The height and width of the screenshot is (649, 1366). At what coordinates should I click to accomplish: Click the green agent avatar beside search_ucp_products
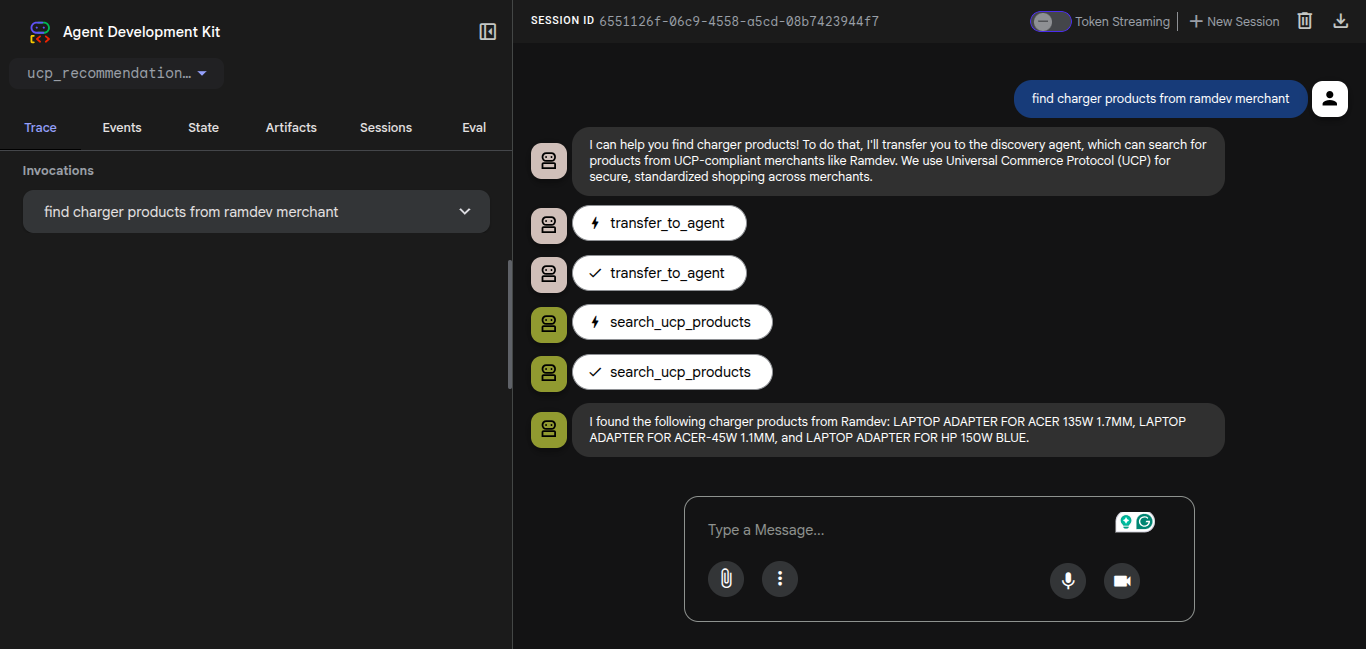click(548, 324)
